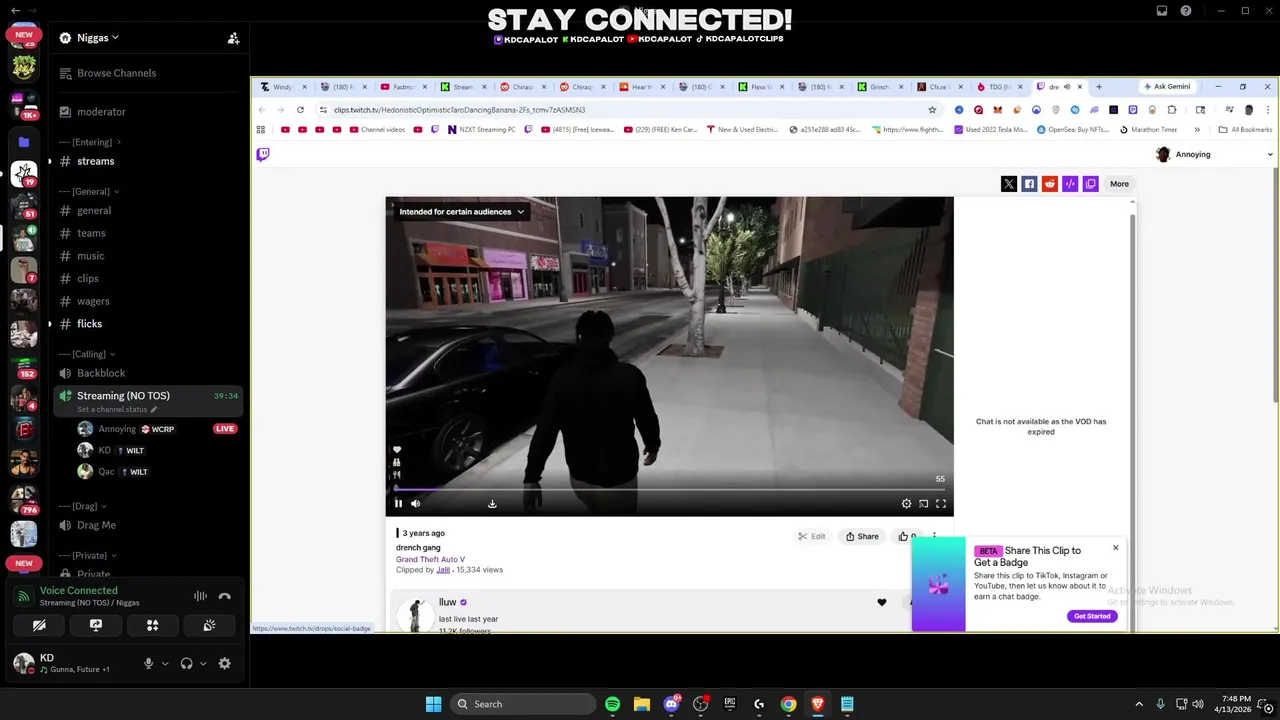1280x720 pixels.
Task: Turn on camera in Discord voice panel
Action: 39,625
